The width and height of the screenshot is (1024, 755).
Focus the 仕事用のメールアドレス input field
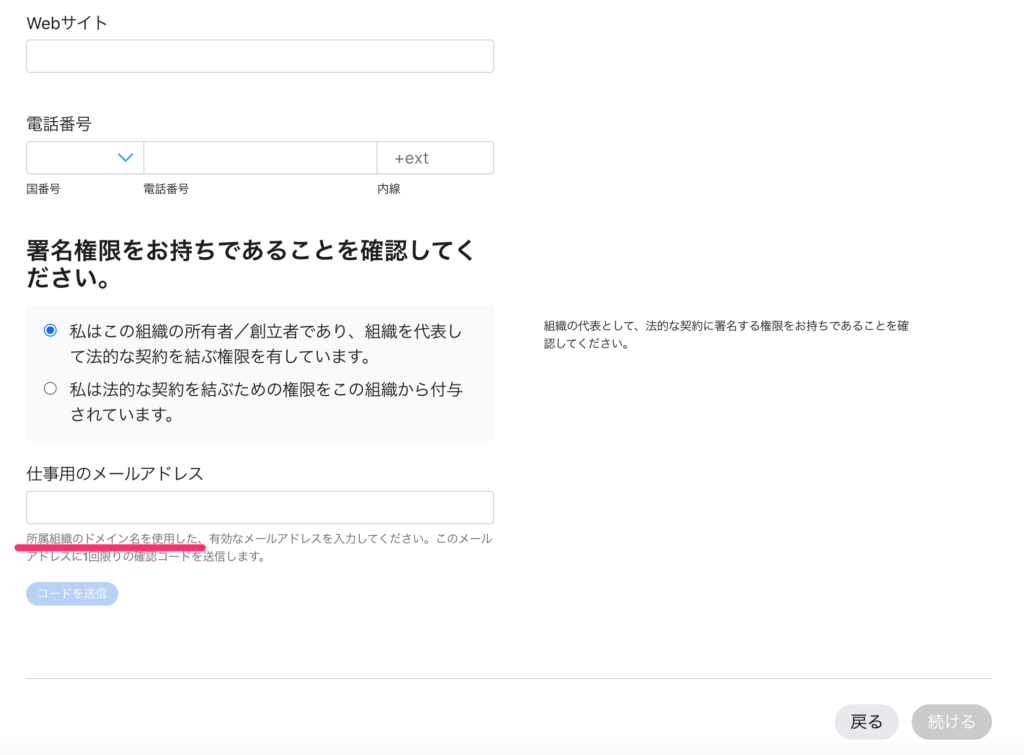(260, 507)
